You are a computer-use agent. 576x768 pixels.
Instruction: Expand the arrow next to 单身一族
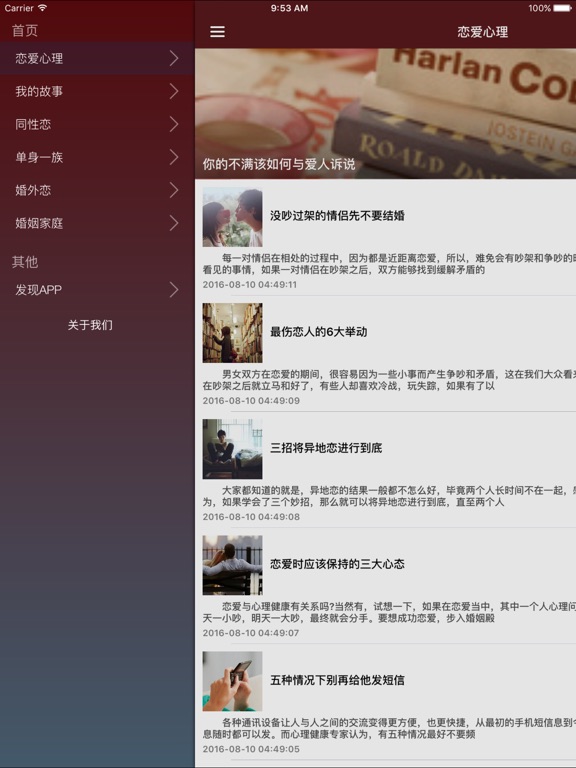(x=174, y=157)
